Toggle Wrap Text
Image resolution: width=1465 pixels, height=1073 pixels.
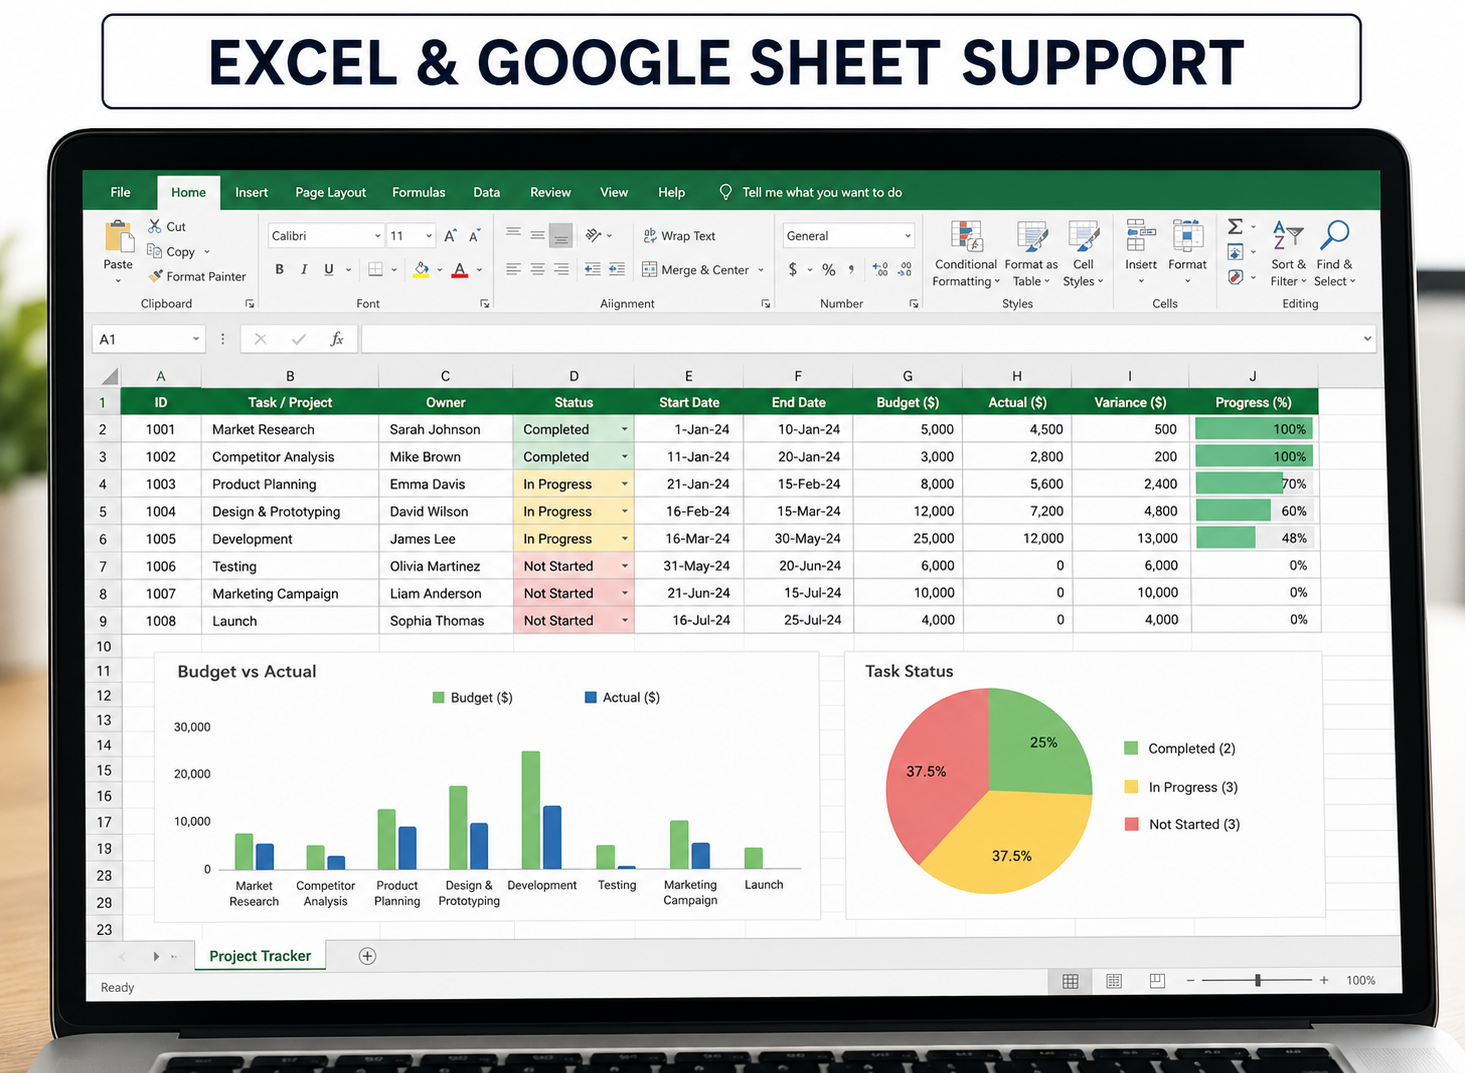point(679,236)
